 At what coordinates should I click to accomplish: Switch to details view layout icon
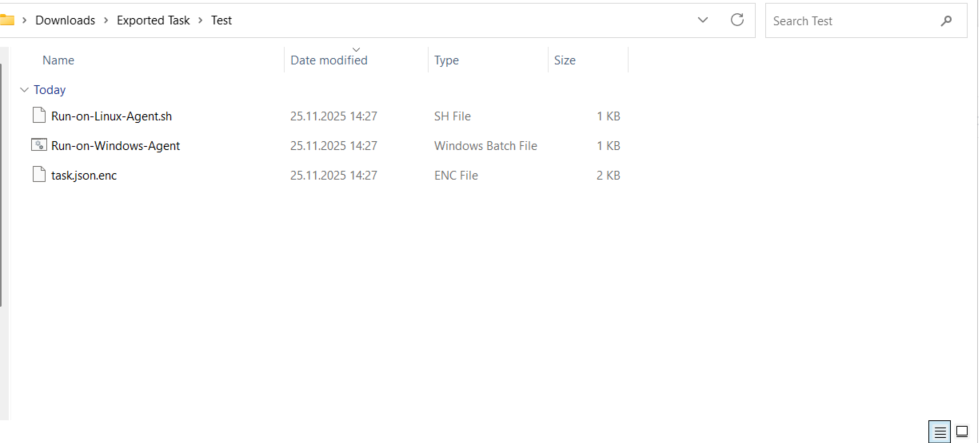click(x=940, y=432)
